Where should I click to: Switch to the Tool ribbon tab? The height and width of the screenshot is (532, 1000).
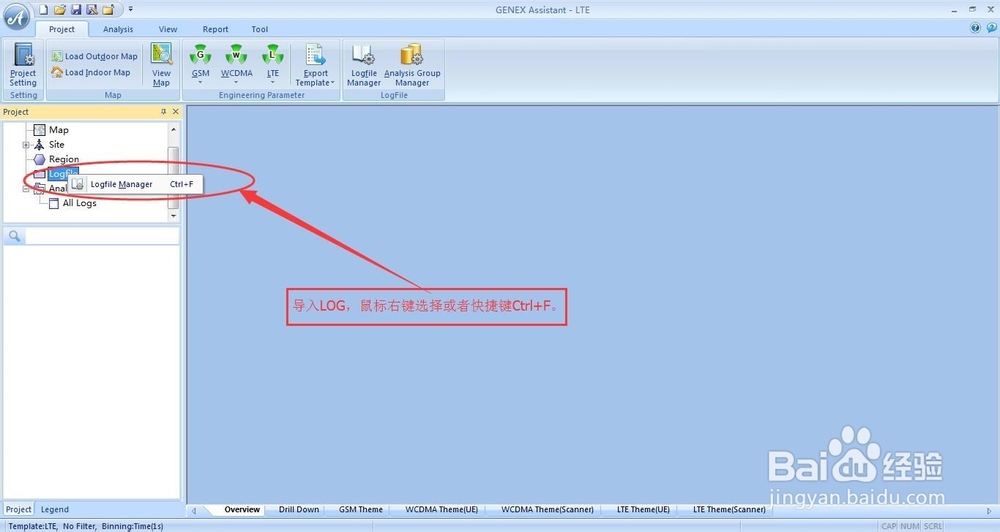260,29
